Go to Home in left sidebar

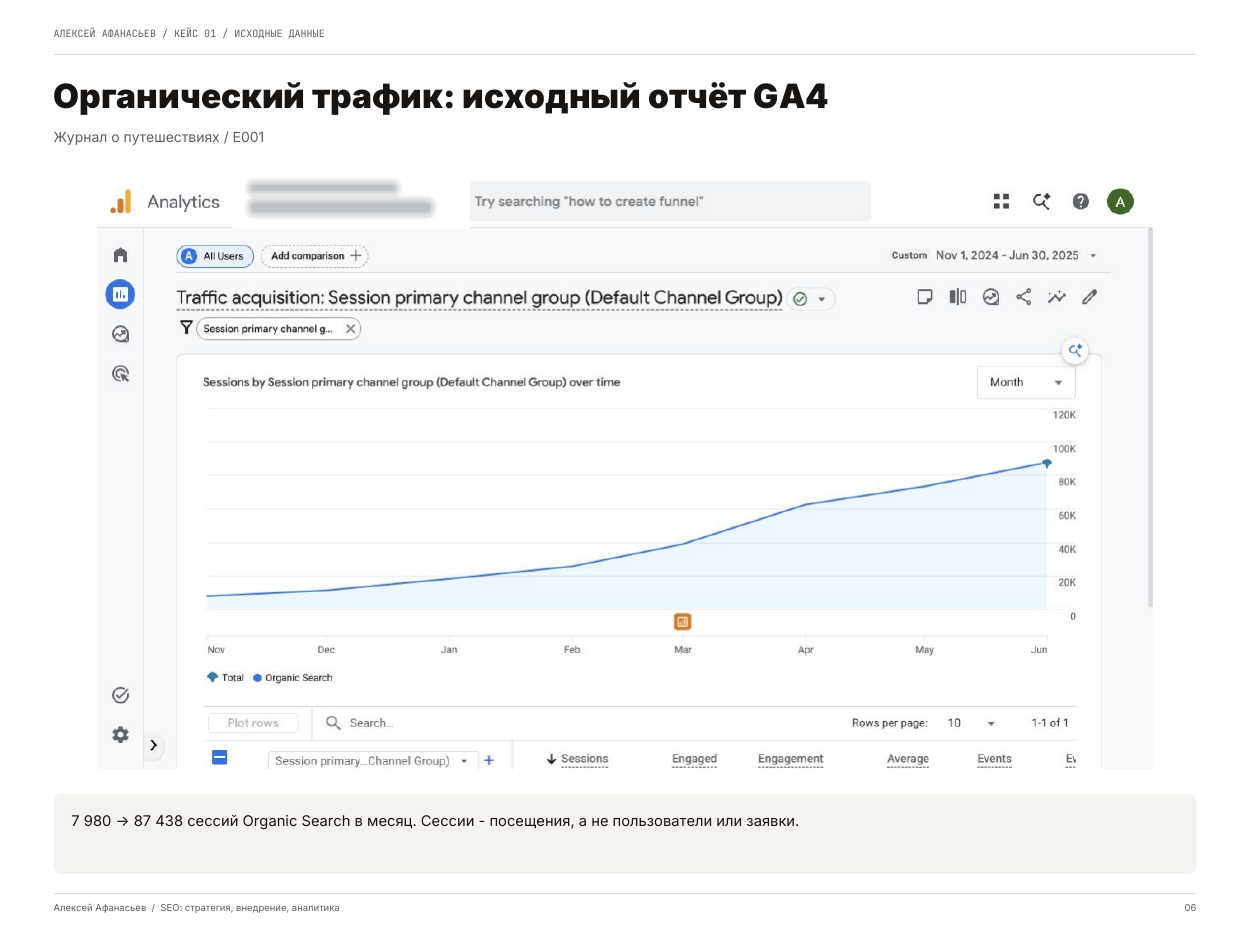120,255
